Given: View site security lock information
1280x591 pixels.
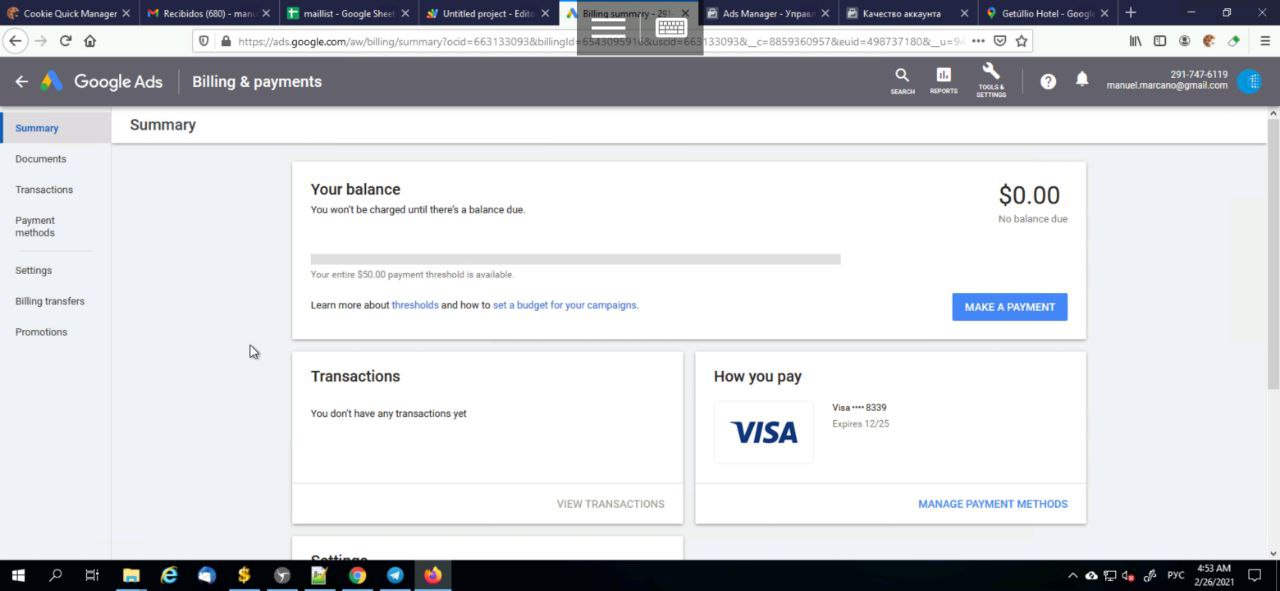Looking at the screenshot, I should [x=226, y=41].
